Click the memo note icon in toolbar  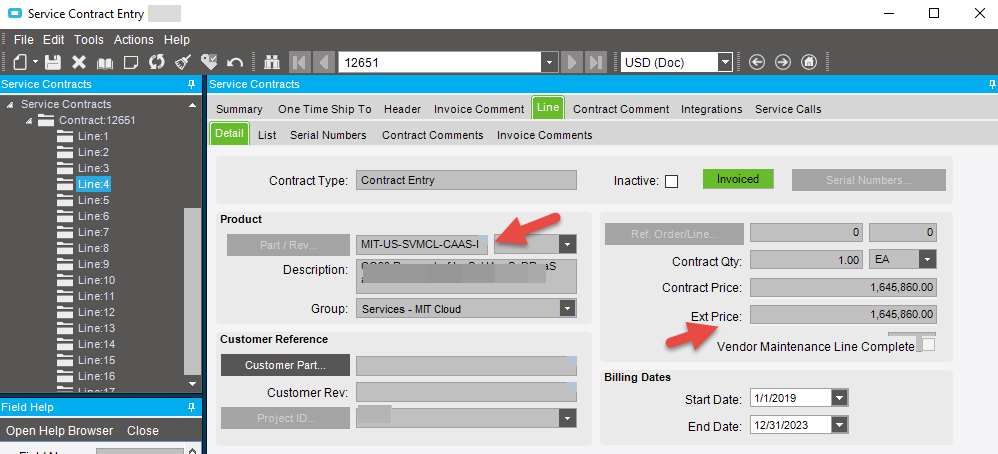(x=130, y=62)
